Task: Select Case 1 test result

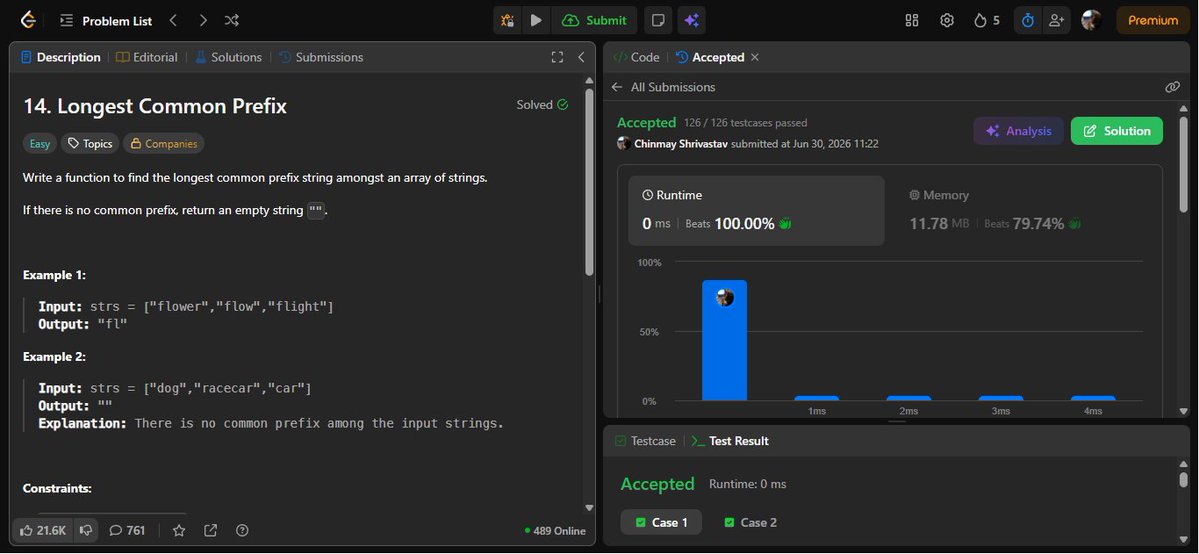Action: (661, 523)
